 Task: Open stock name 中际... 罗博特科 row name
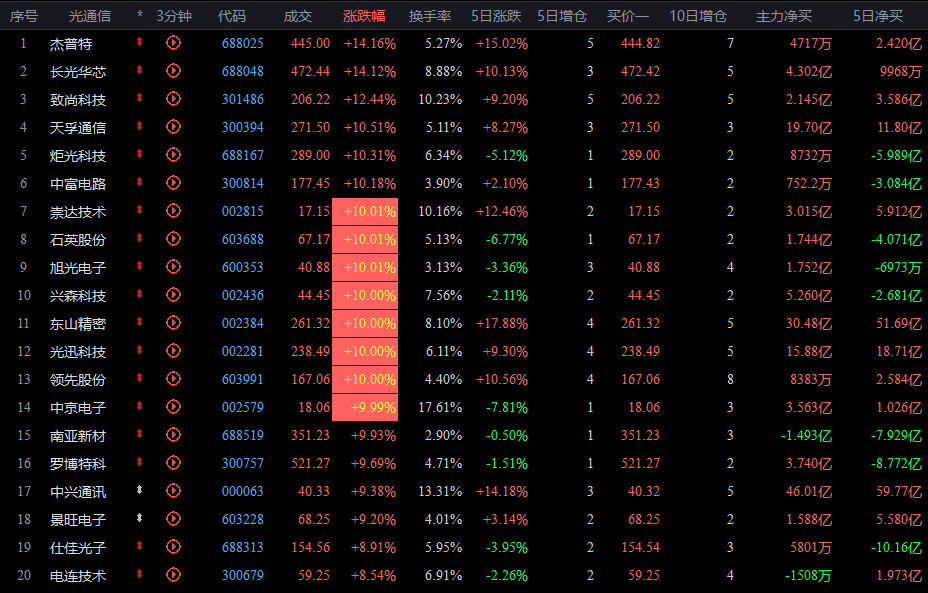coord(78,463)
